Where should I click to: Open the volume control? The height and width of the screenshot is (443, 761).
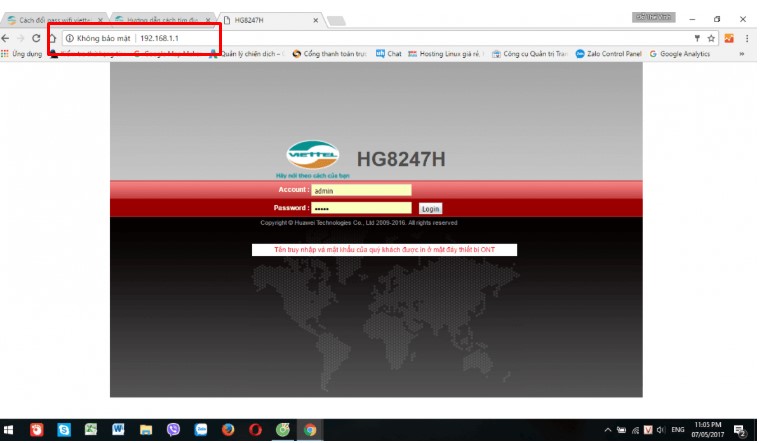(661, 430)
